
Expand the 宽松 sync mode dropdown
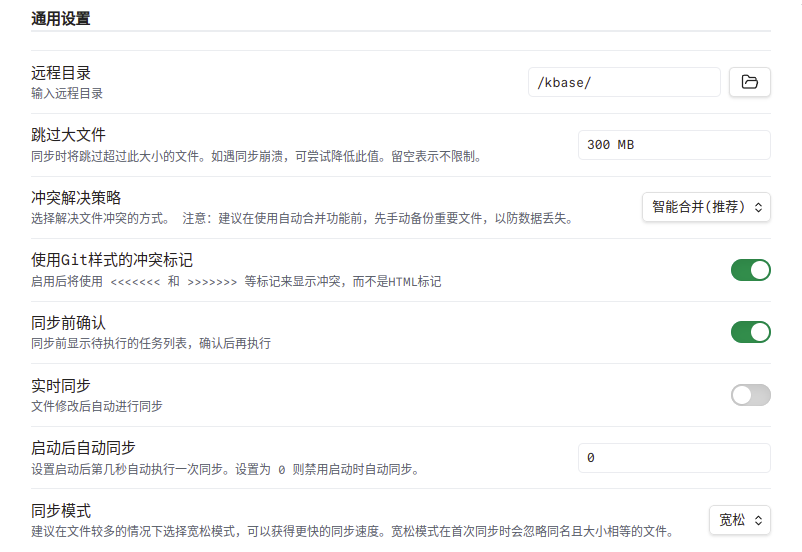pyautogui.click(x=740, y=520)
